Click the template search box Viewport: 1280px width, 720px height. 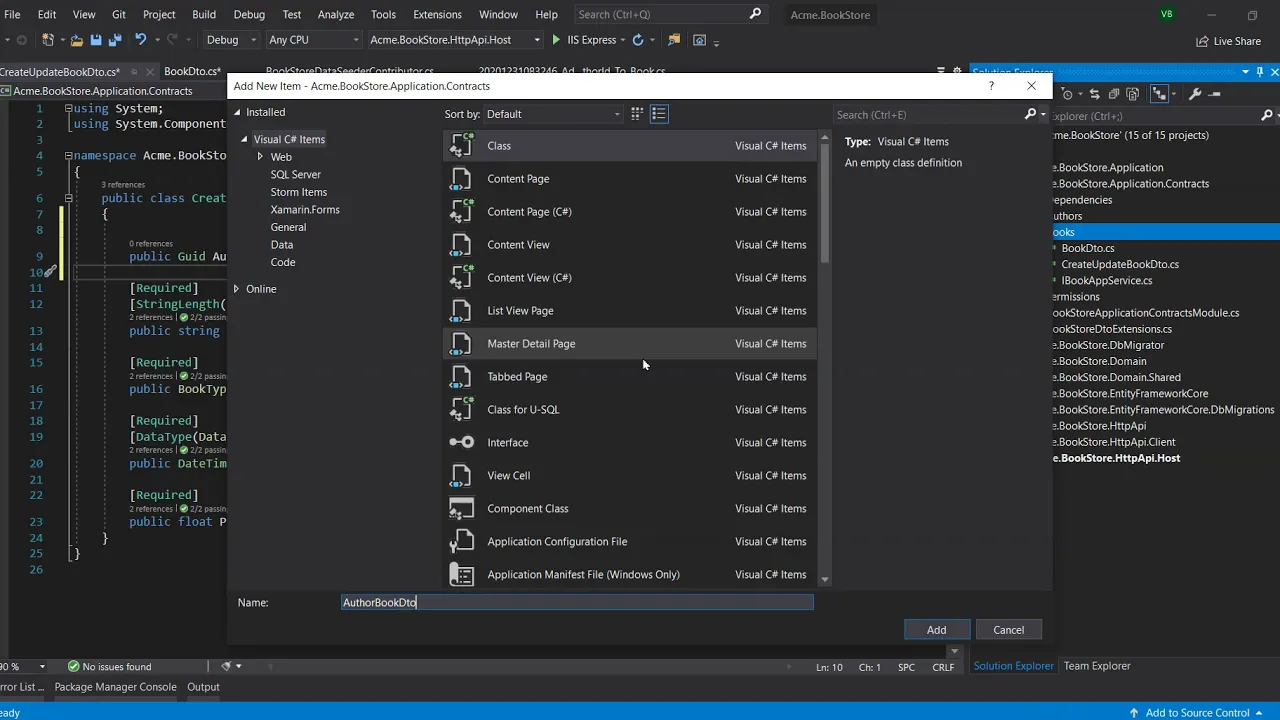pos(928,115)
